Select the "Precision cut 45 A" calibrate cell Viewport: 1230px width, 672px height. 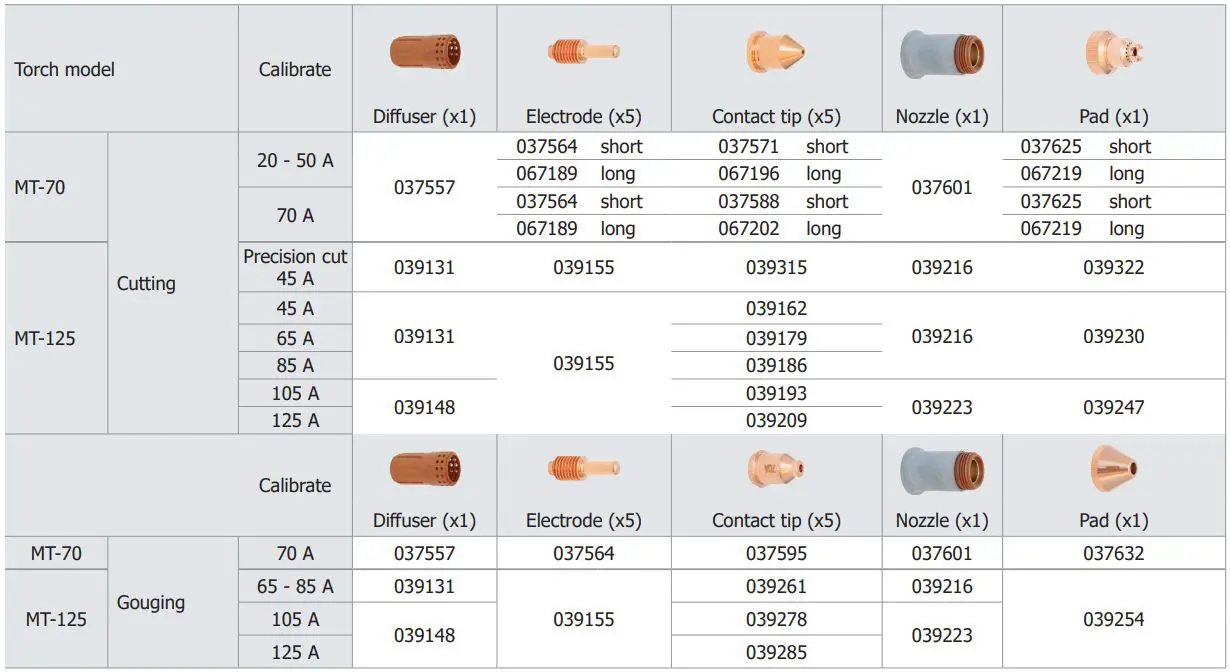pyautogui.click(x=295, y=267)
